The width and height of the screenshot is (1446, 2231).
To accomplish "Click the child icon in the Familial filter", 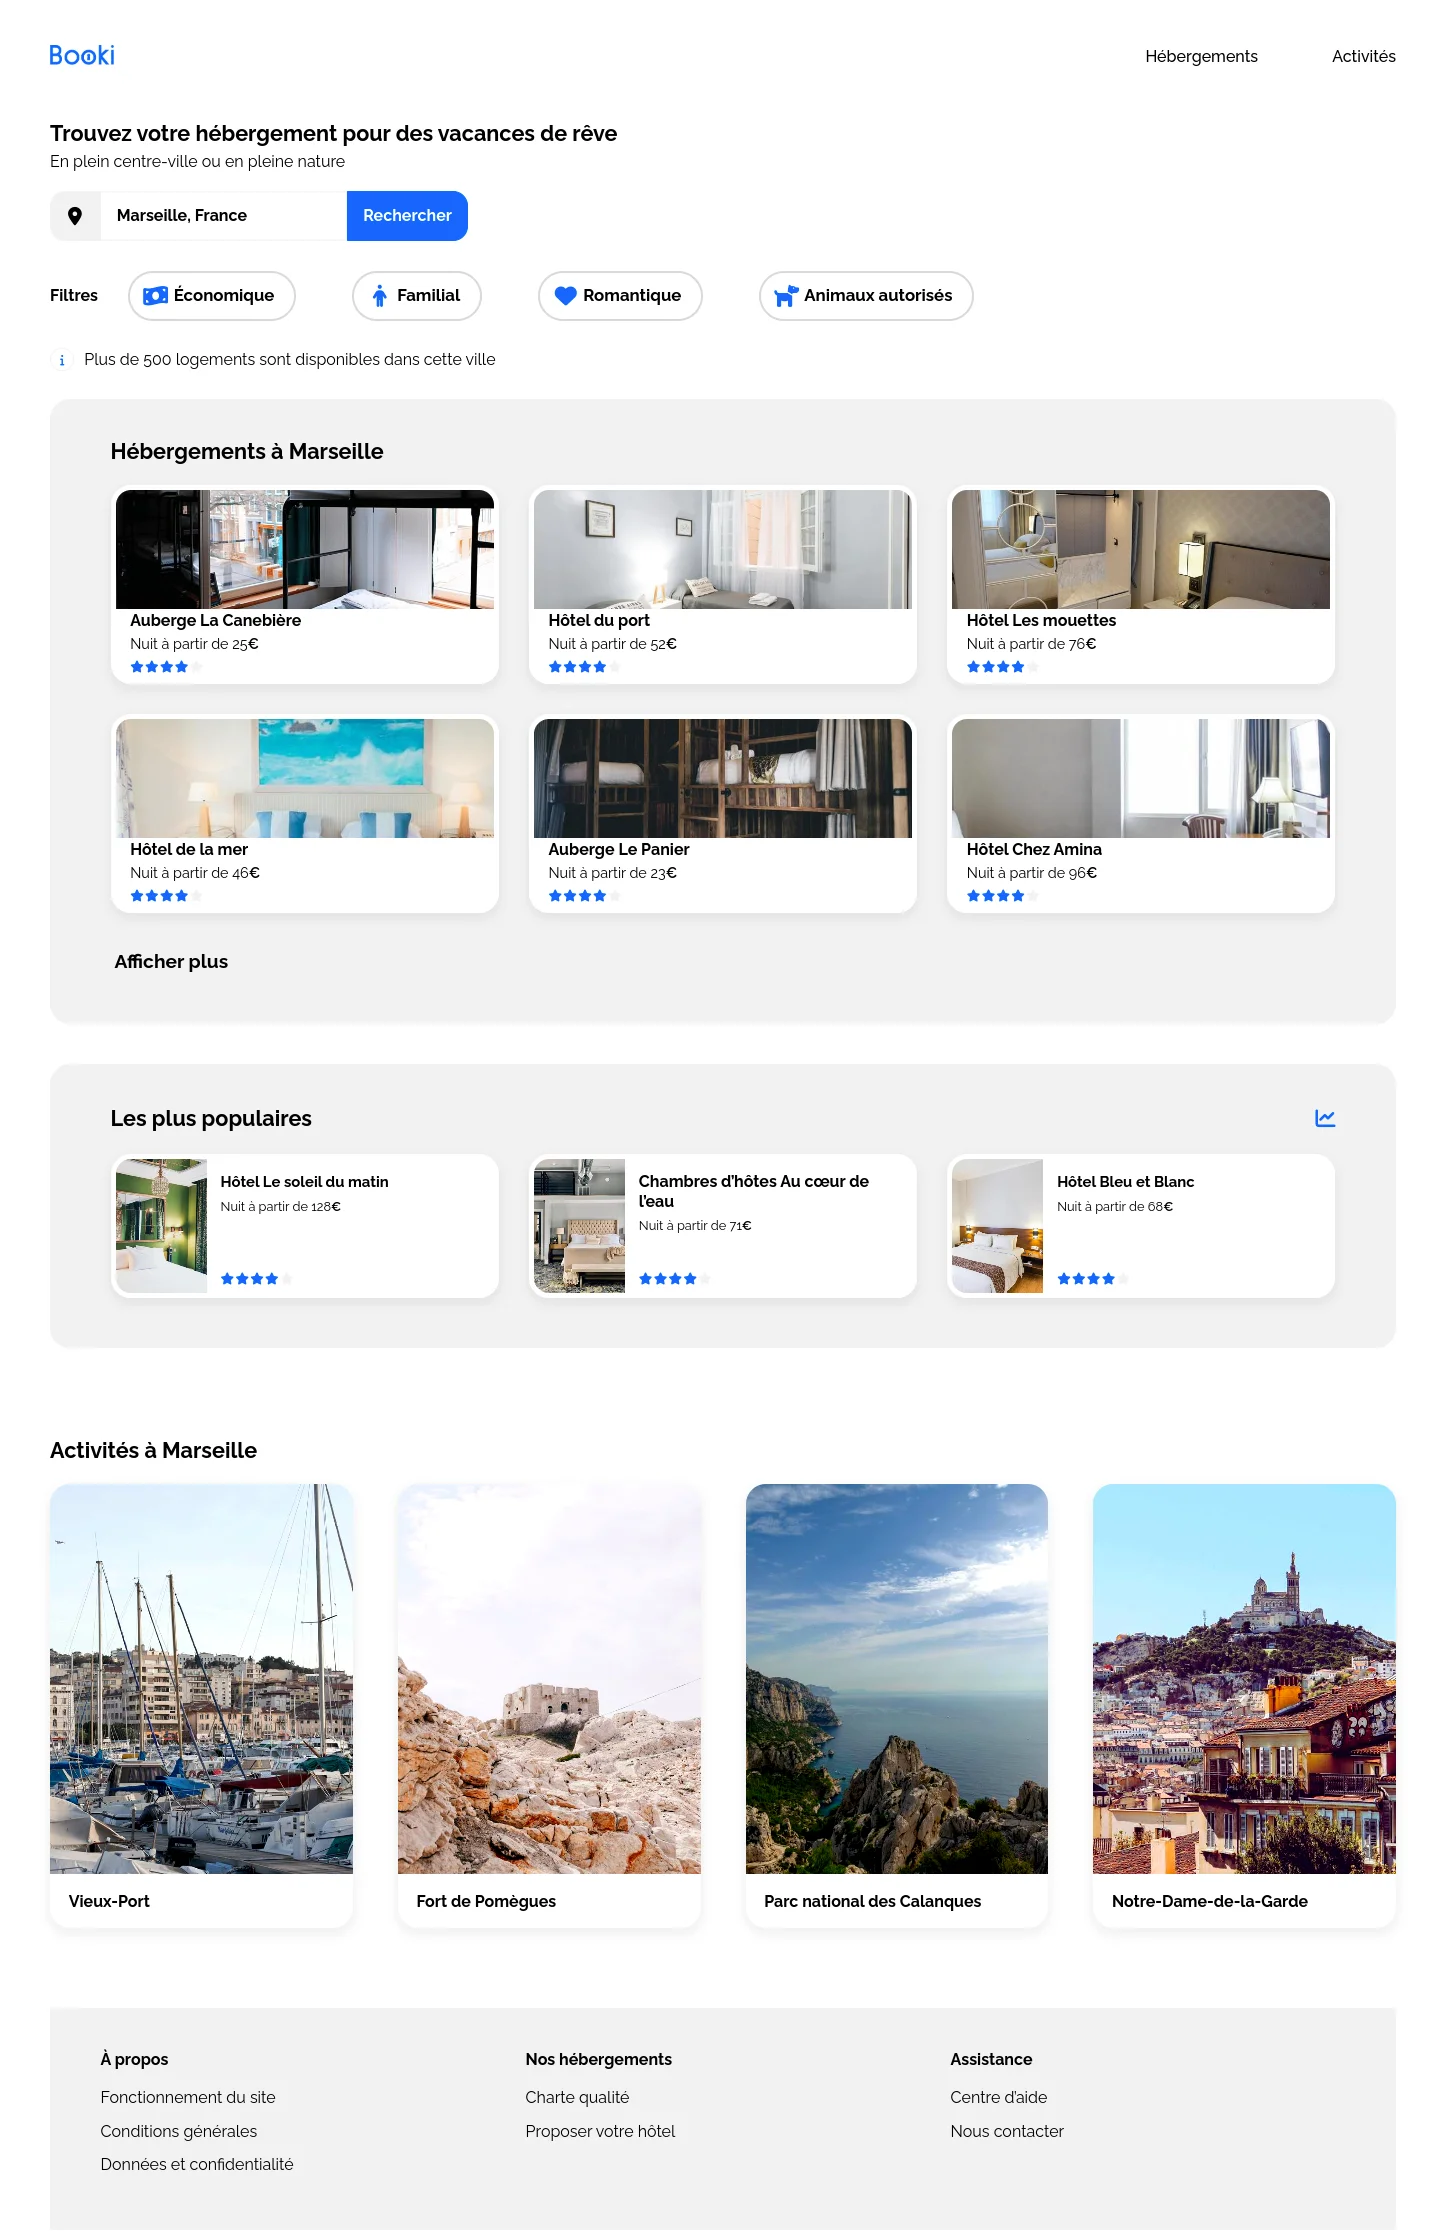I will coord(380,296).
